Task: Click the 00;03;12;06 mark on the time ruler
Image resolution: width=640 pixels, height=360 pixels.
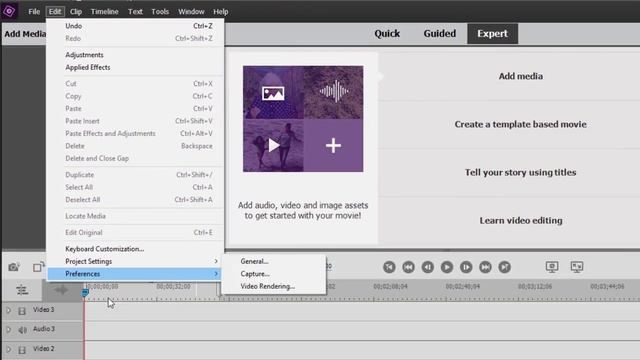Action: [535, 287]
